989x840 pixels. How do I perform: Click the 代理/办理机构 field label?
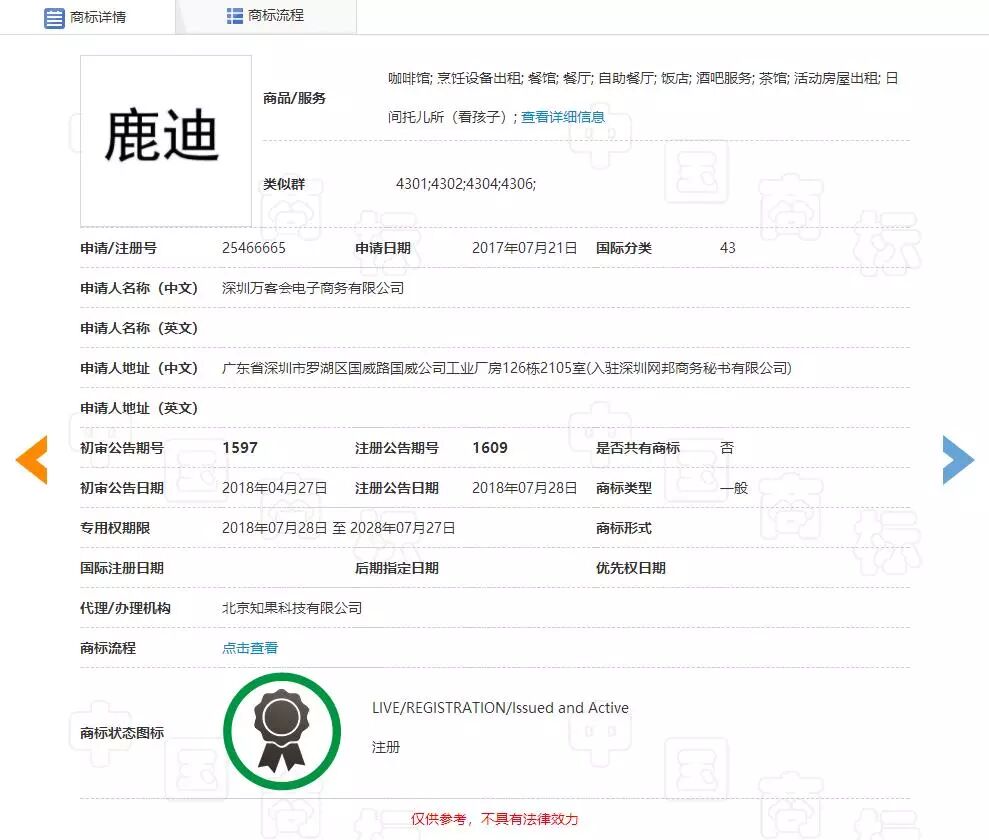[x=125, y=608]
